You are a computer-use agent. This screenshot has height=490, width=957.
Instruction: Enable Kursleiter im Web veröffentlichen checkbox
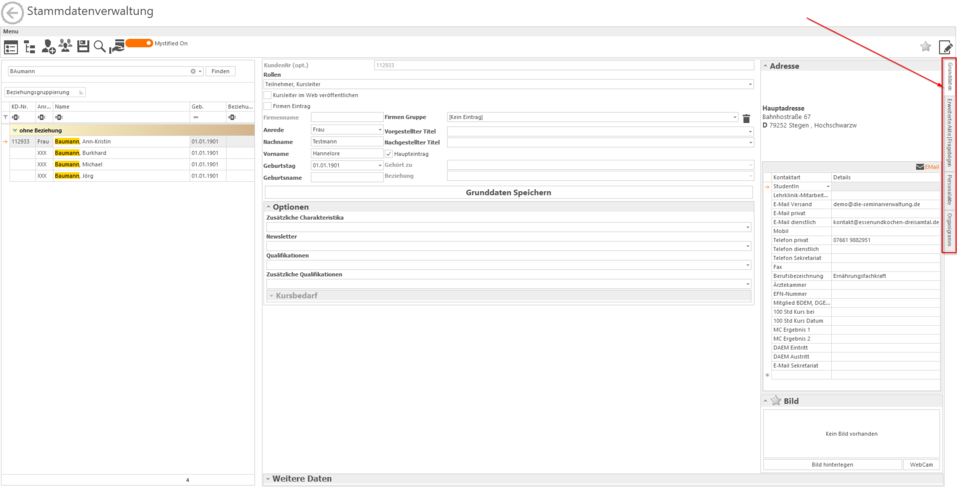click(267, 95)
